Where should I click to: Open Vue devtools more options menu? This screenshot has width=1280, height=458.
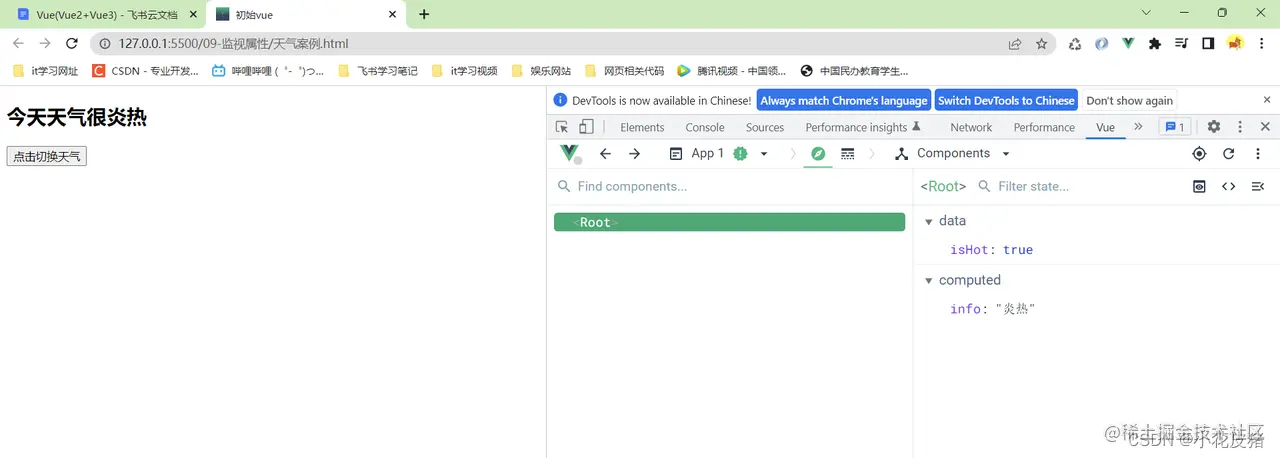click(x=1258, y=154)
